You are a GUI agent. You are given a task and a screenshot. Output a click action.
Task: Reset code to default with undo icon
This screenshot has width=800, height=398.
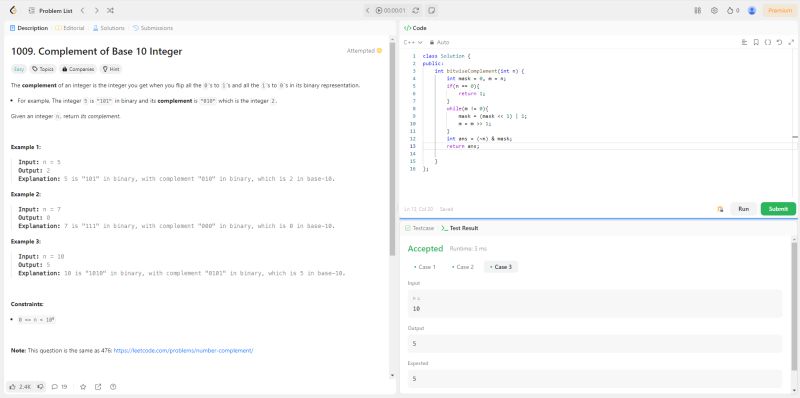pos(779,42)
